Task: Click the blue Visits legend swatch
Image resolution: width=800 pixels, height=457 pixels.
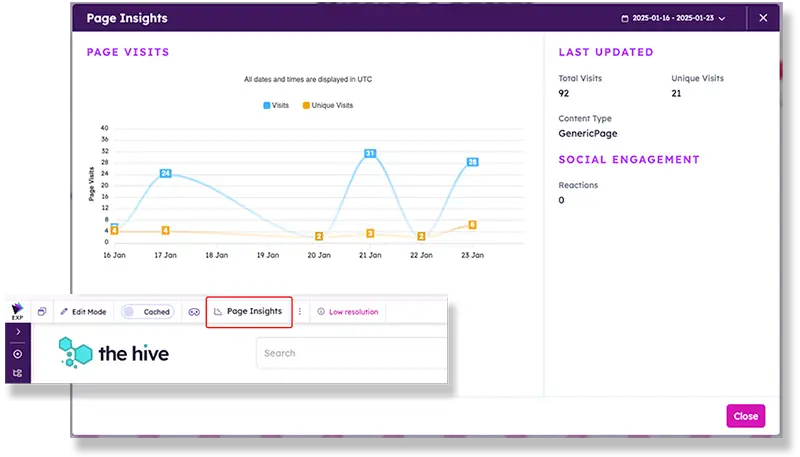Action: 266,106
